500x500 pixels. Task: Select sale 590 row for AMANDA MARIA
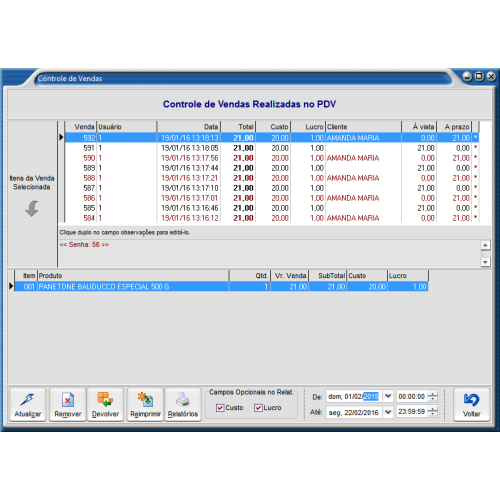[x=272, y=158]
